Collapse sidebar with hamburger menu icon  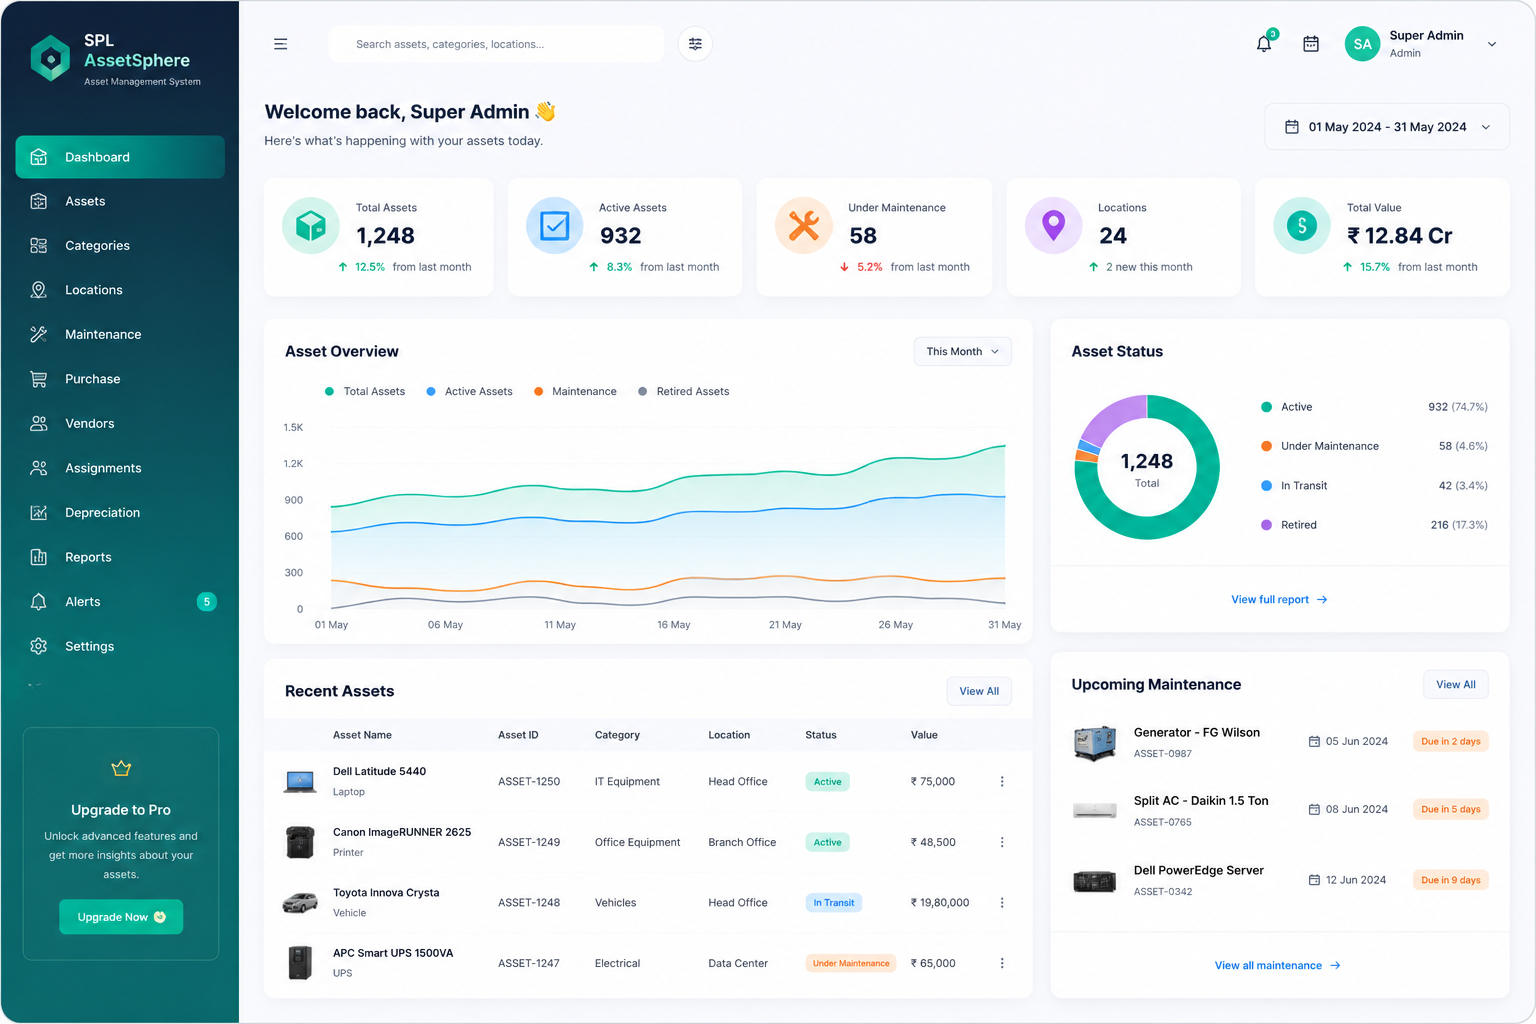281,44
